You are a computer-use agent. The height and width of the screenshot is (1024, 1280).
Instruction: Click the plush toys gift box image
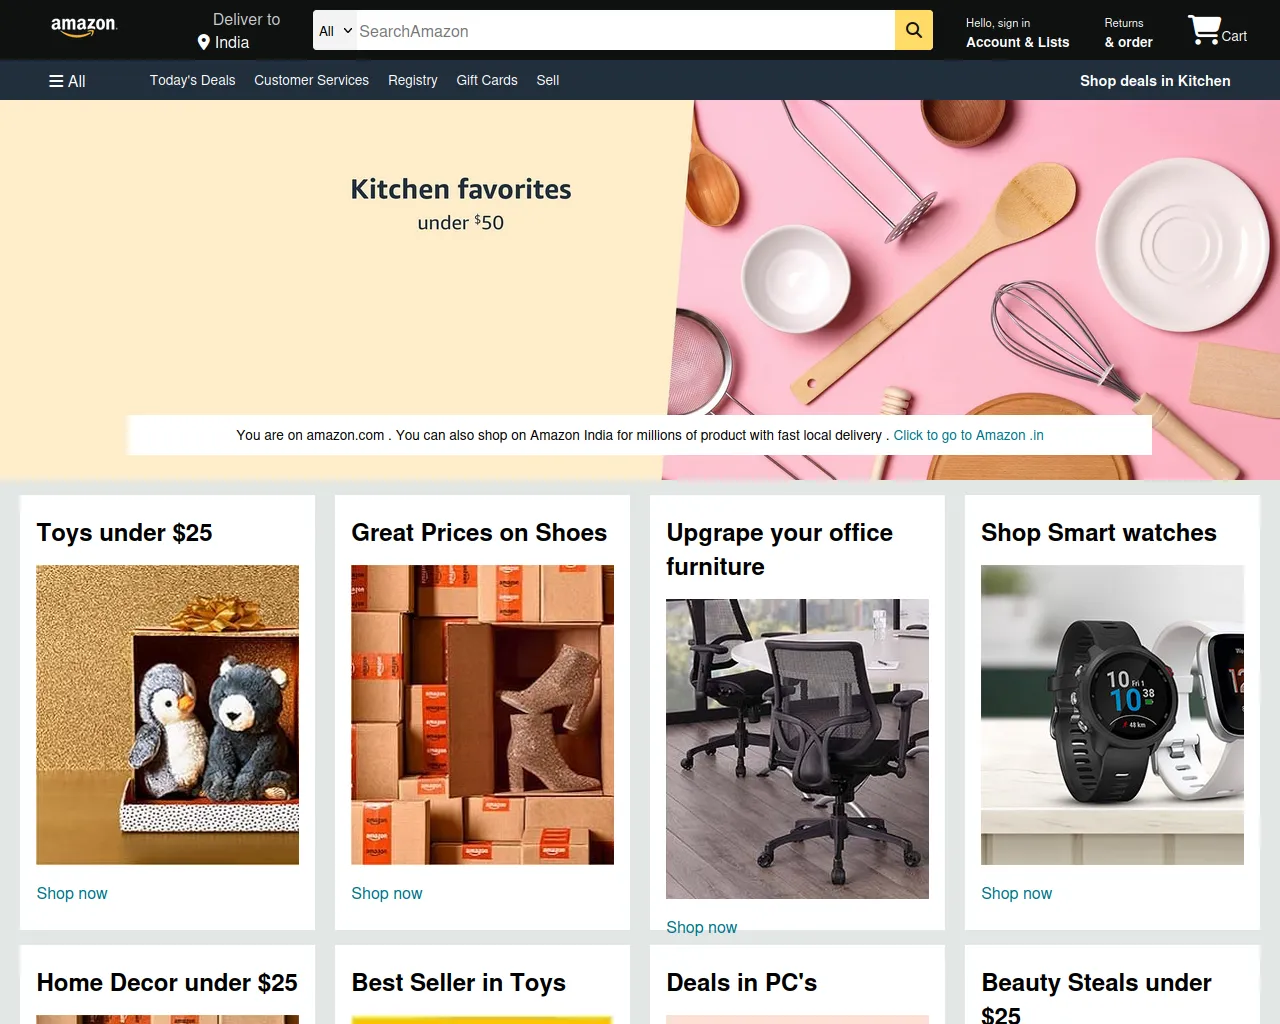167,715
